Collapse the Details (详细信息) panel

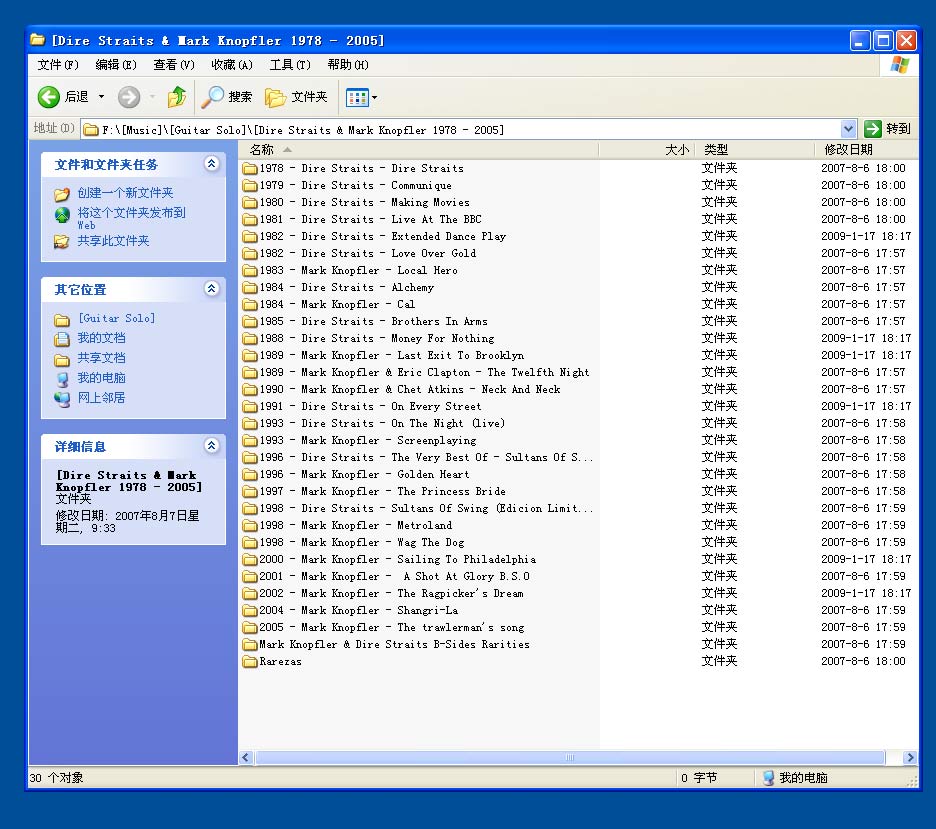click(x=211, y=445)
